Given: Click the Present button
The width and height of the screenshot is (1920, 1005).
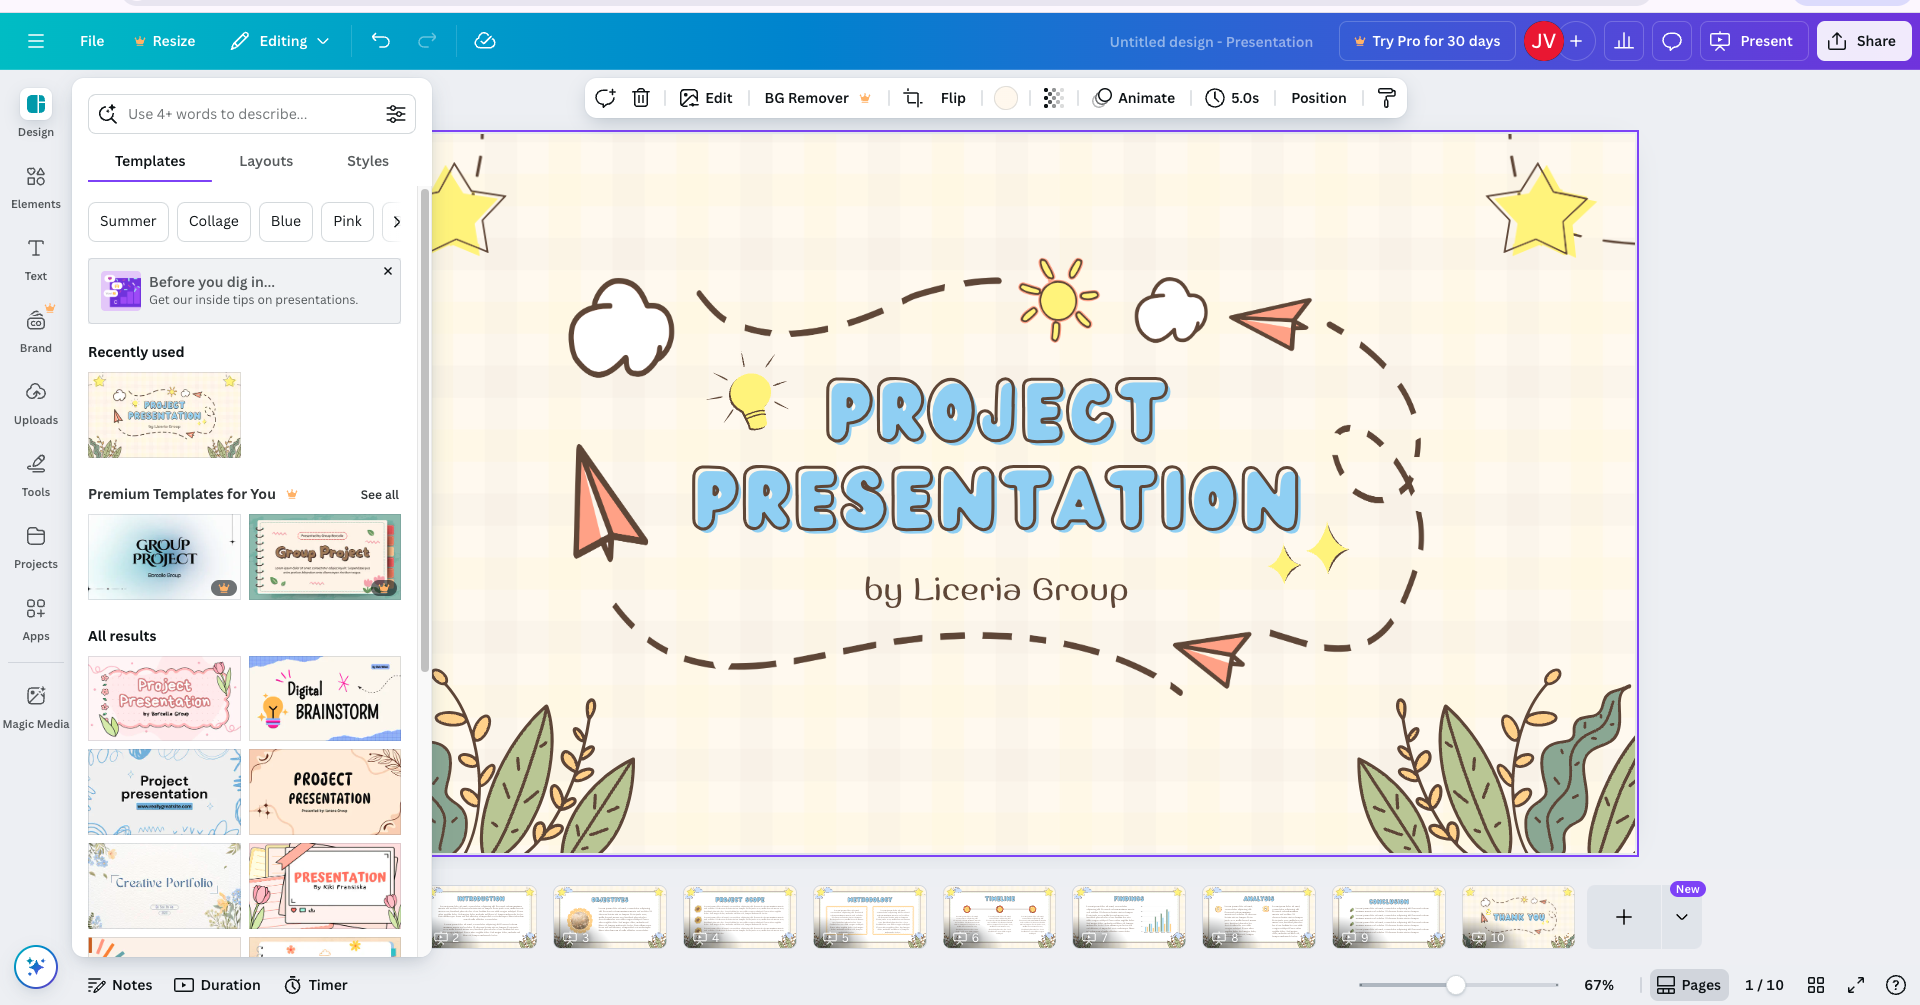Looking at the screenshot, I should click(1753, 41).
